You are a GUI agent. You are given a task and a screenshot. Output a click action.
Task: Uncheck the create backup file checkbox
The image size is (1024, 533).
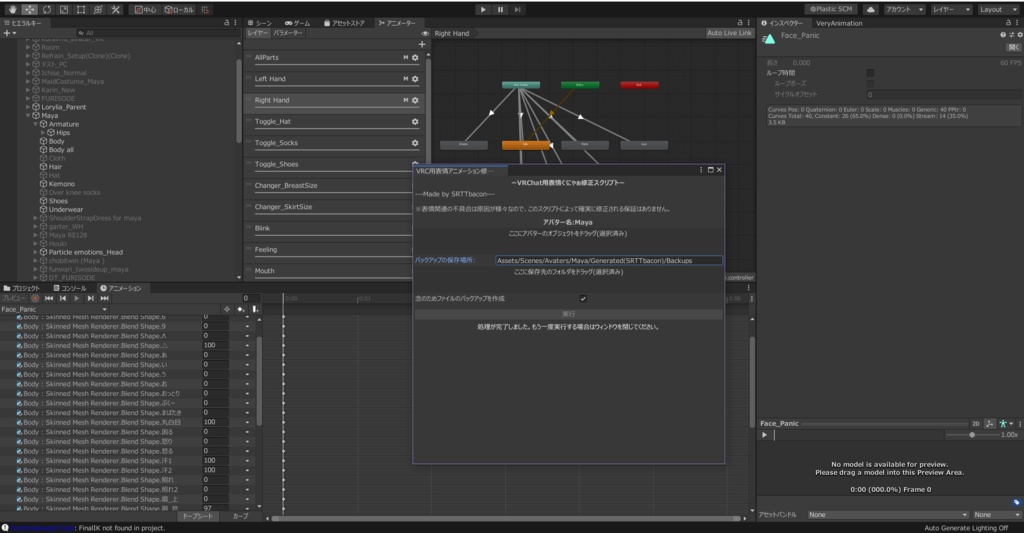583,299
